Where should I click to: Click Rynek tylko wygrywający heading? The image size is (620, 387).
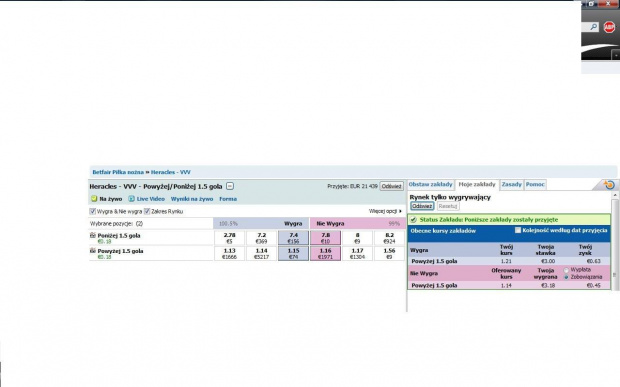(x=450, y=197)
